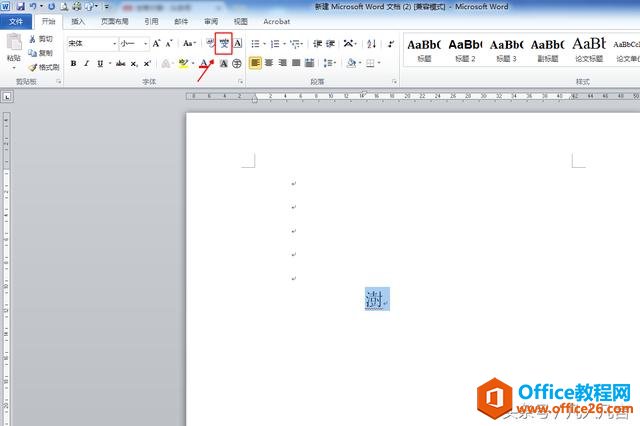Toggle Center alignment

[269, 63]
